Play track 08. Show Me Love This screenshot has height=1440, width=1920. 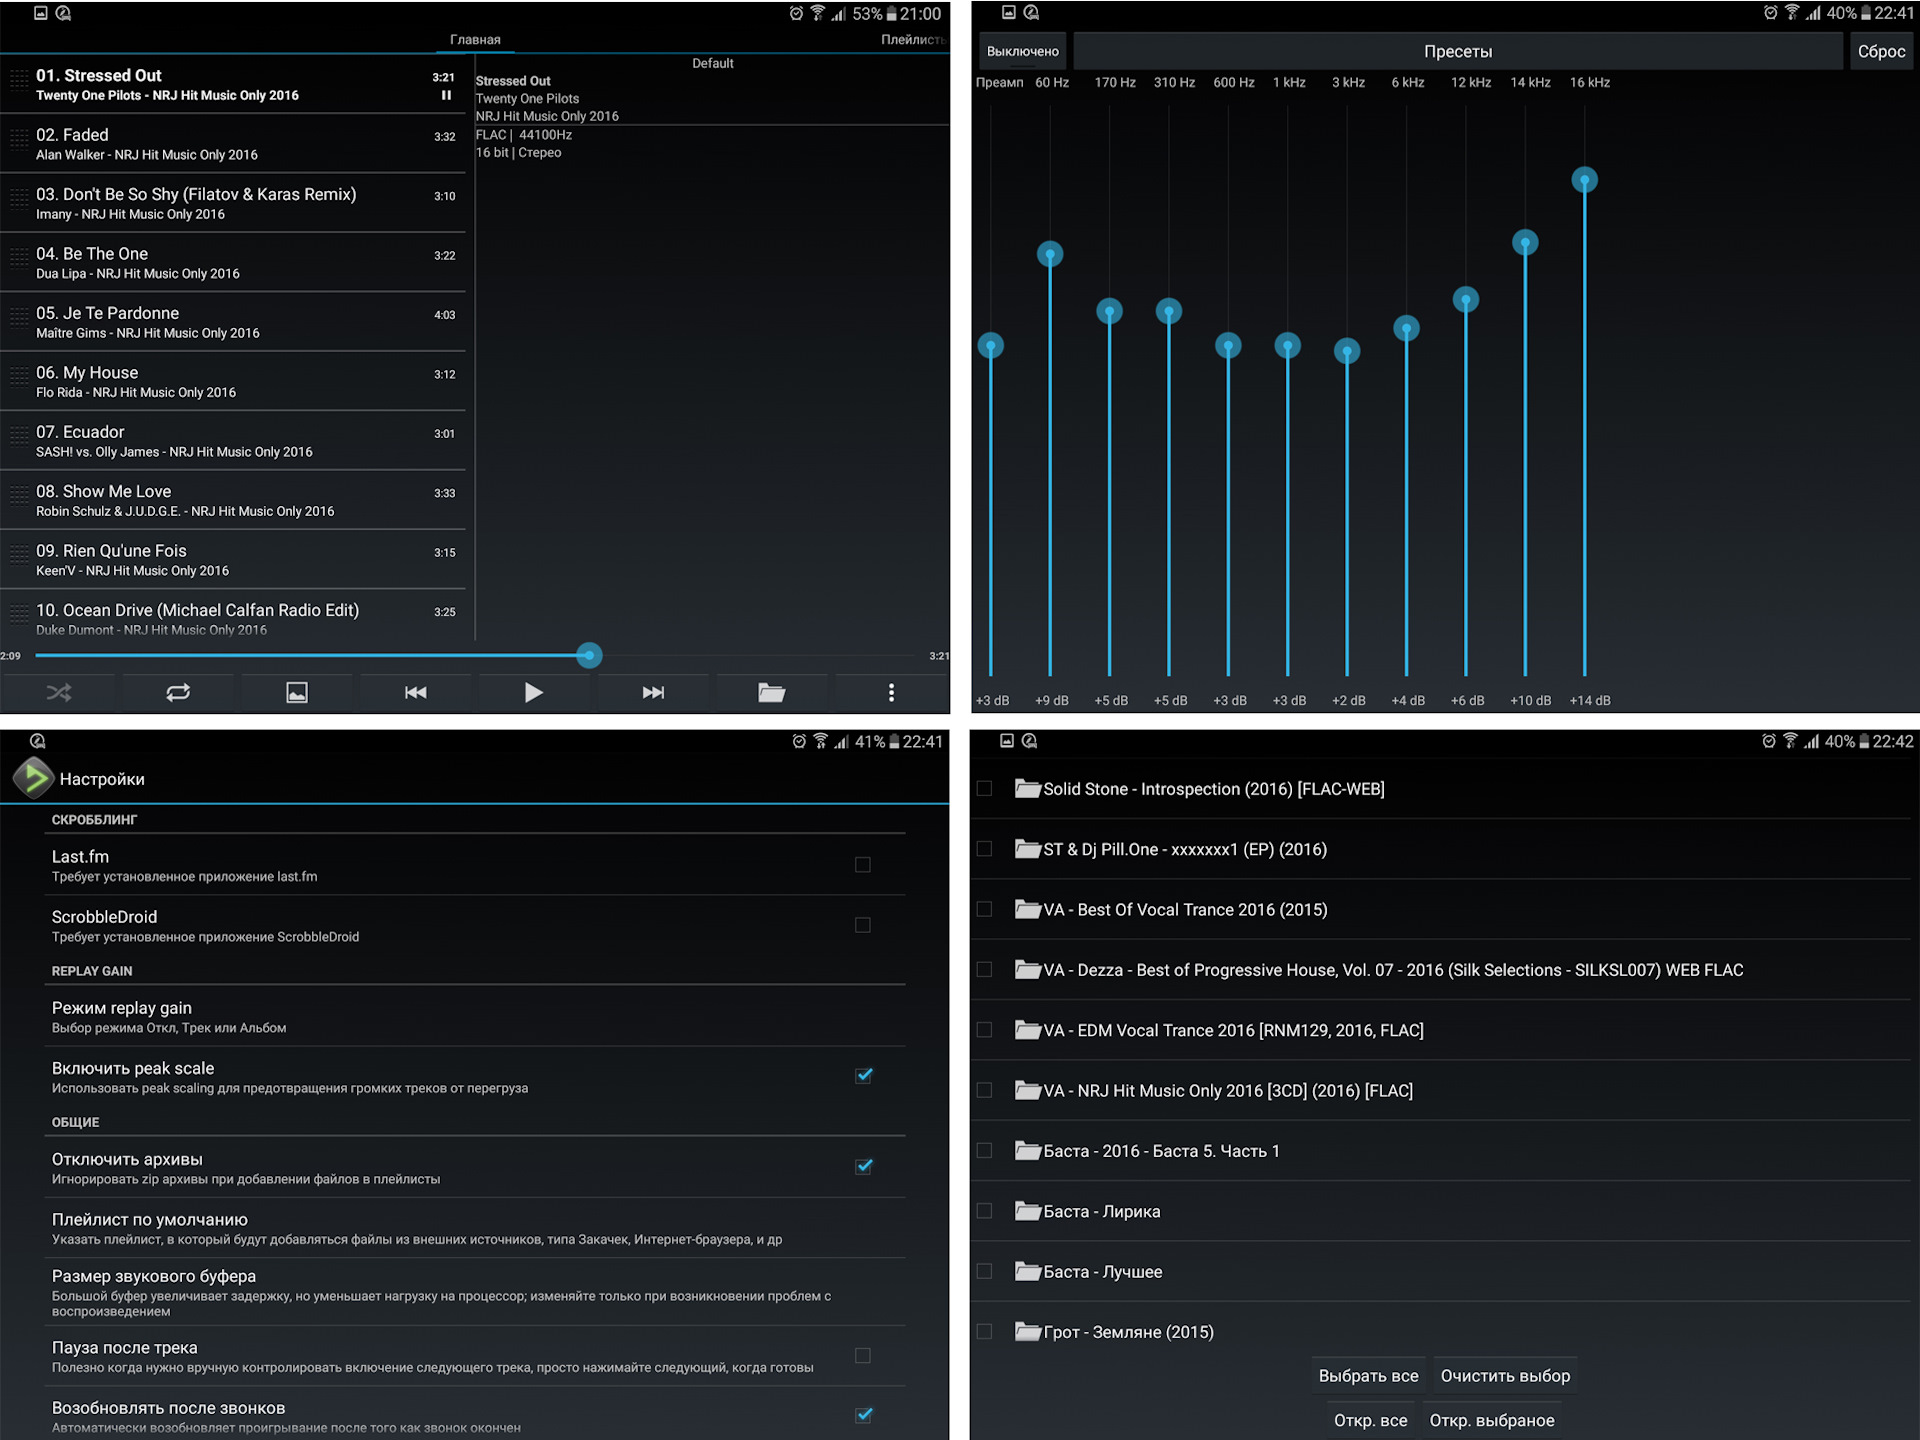click(x=233, y=500)
